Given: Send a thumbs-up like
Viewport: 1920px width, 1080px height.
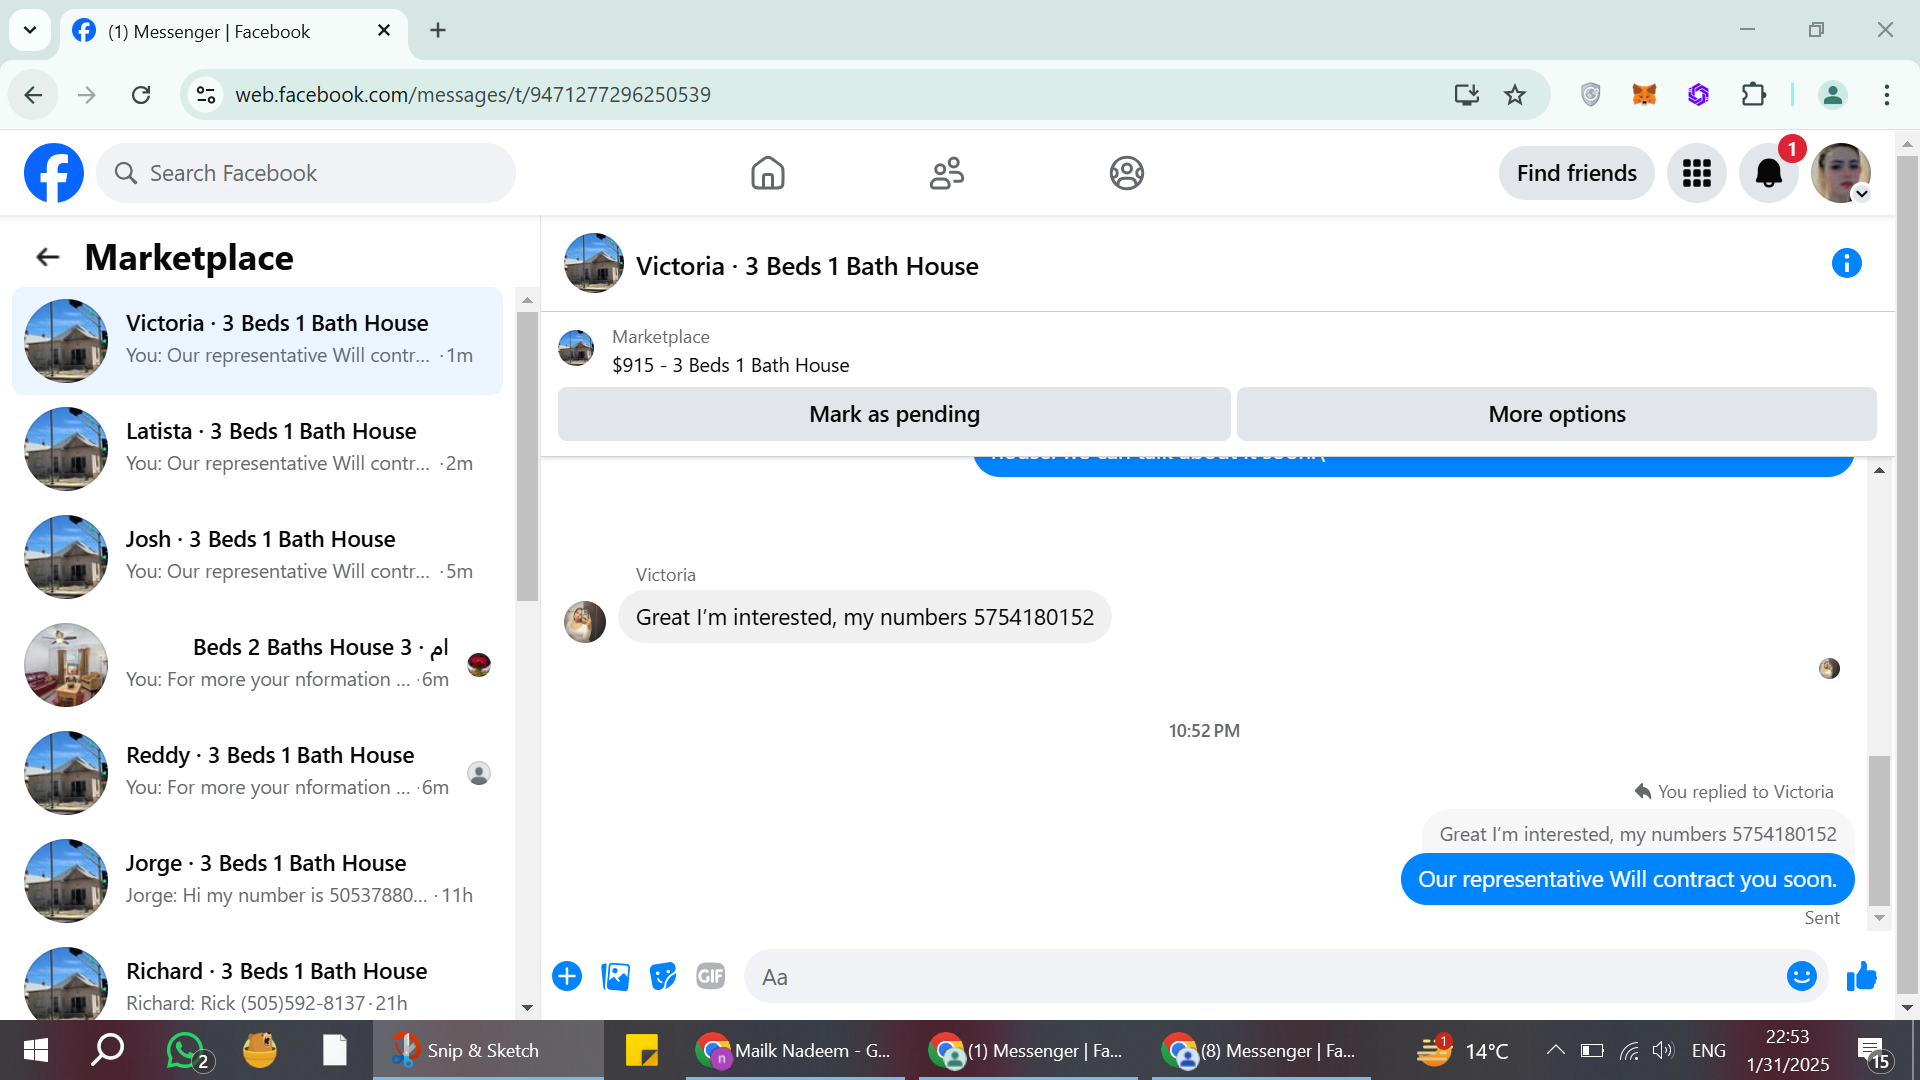Looking at the screenshot, I should pyautogui.click(x=1861, y=976).
